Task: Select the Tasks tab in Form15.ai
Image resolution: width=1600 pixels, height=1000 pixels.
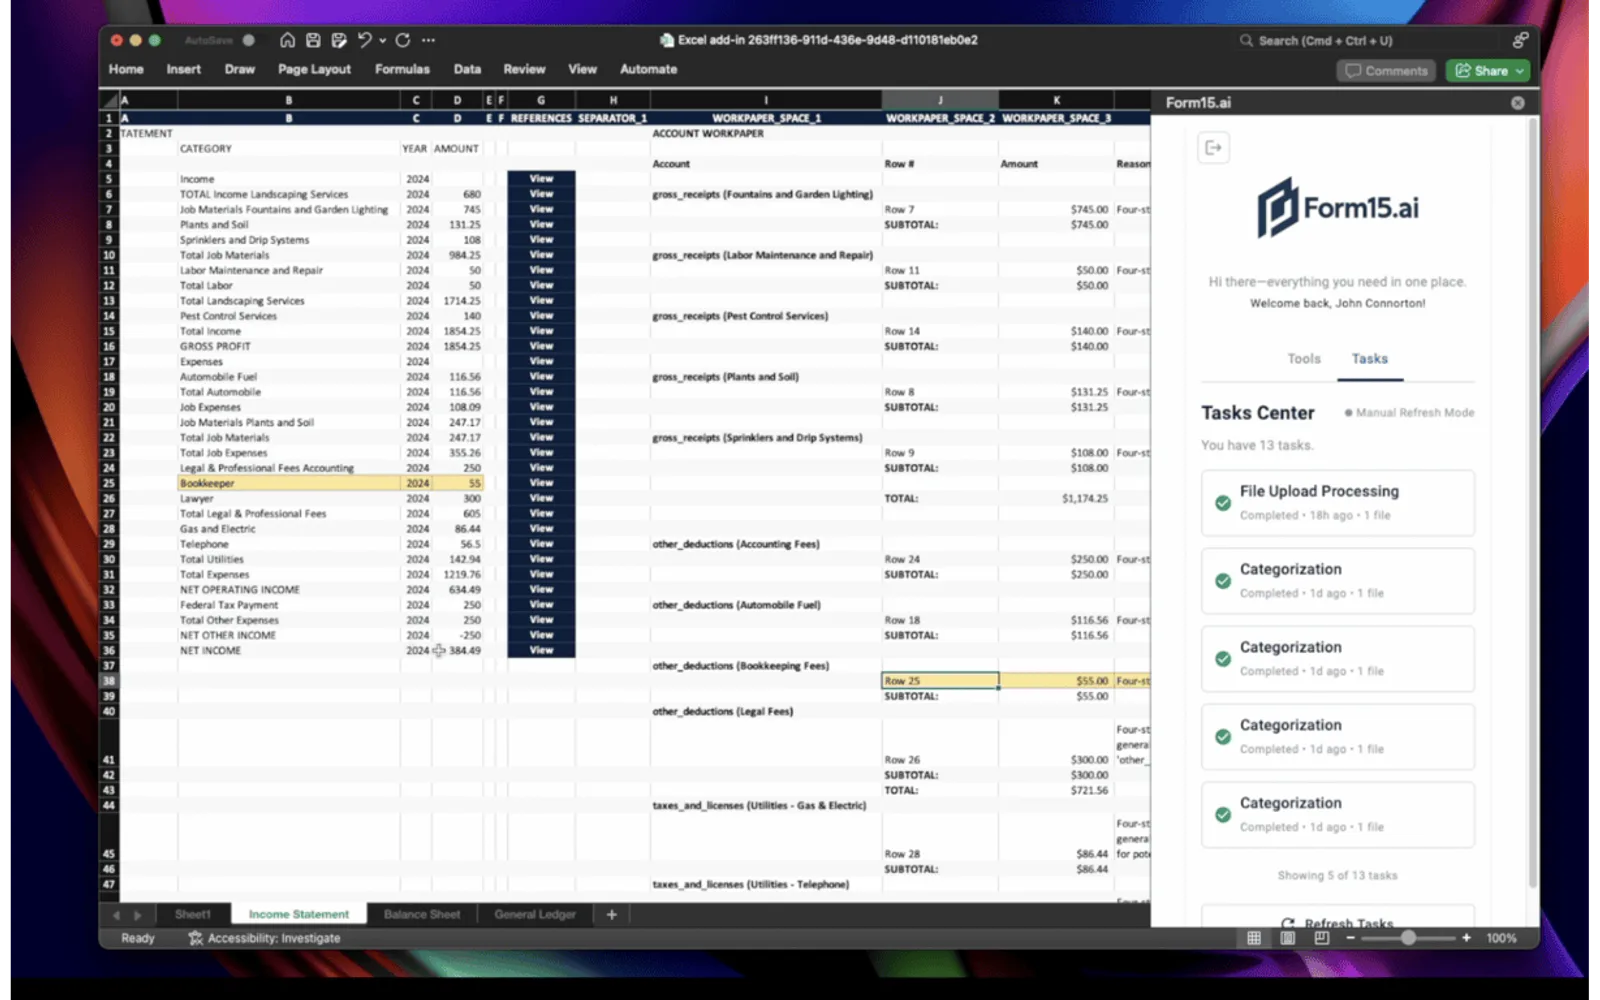Action: (x=1369, y=359)
